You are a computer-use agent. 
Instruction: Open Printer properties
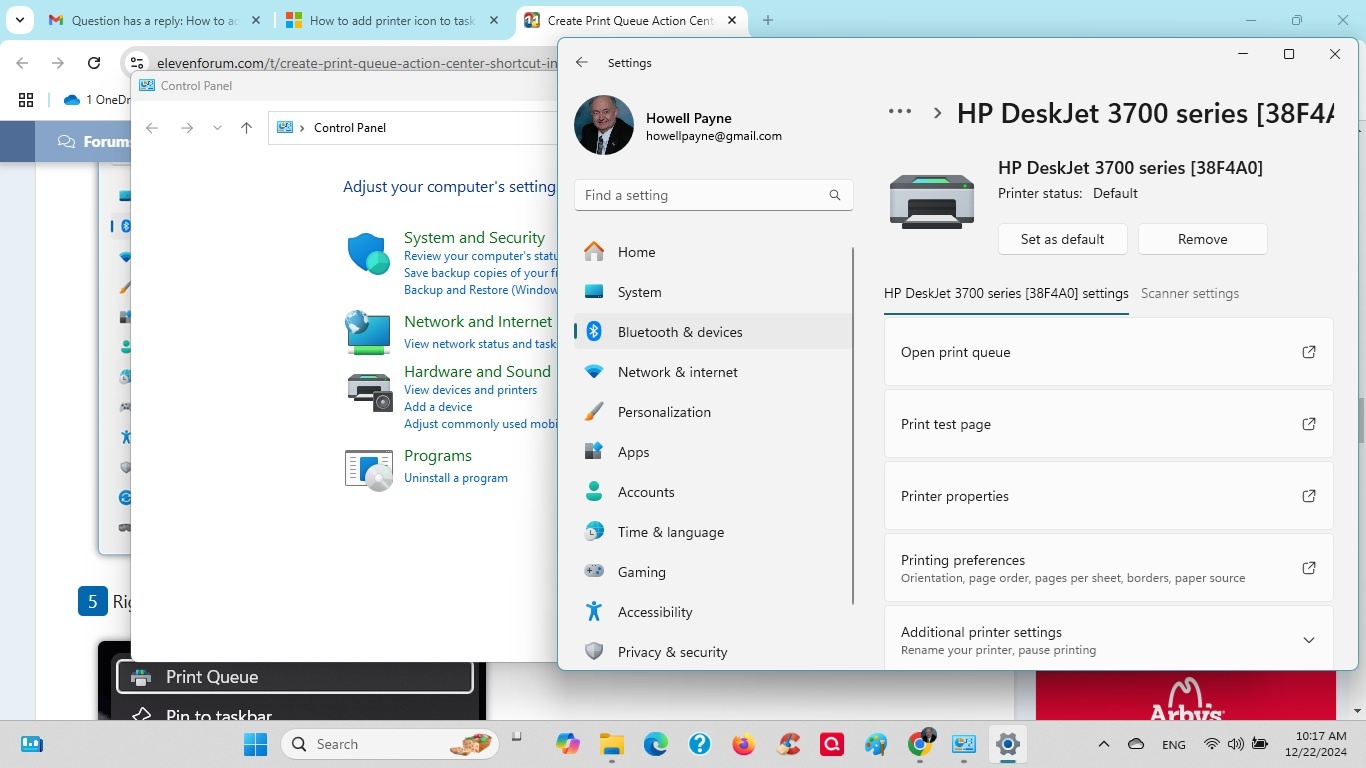point(1109,496)
